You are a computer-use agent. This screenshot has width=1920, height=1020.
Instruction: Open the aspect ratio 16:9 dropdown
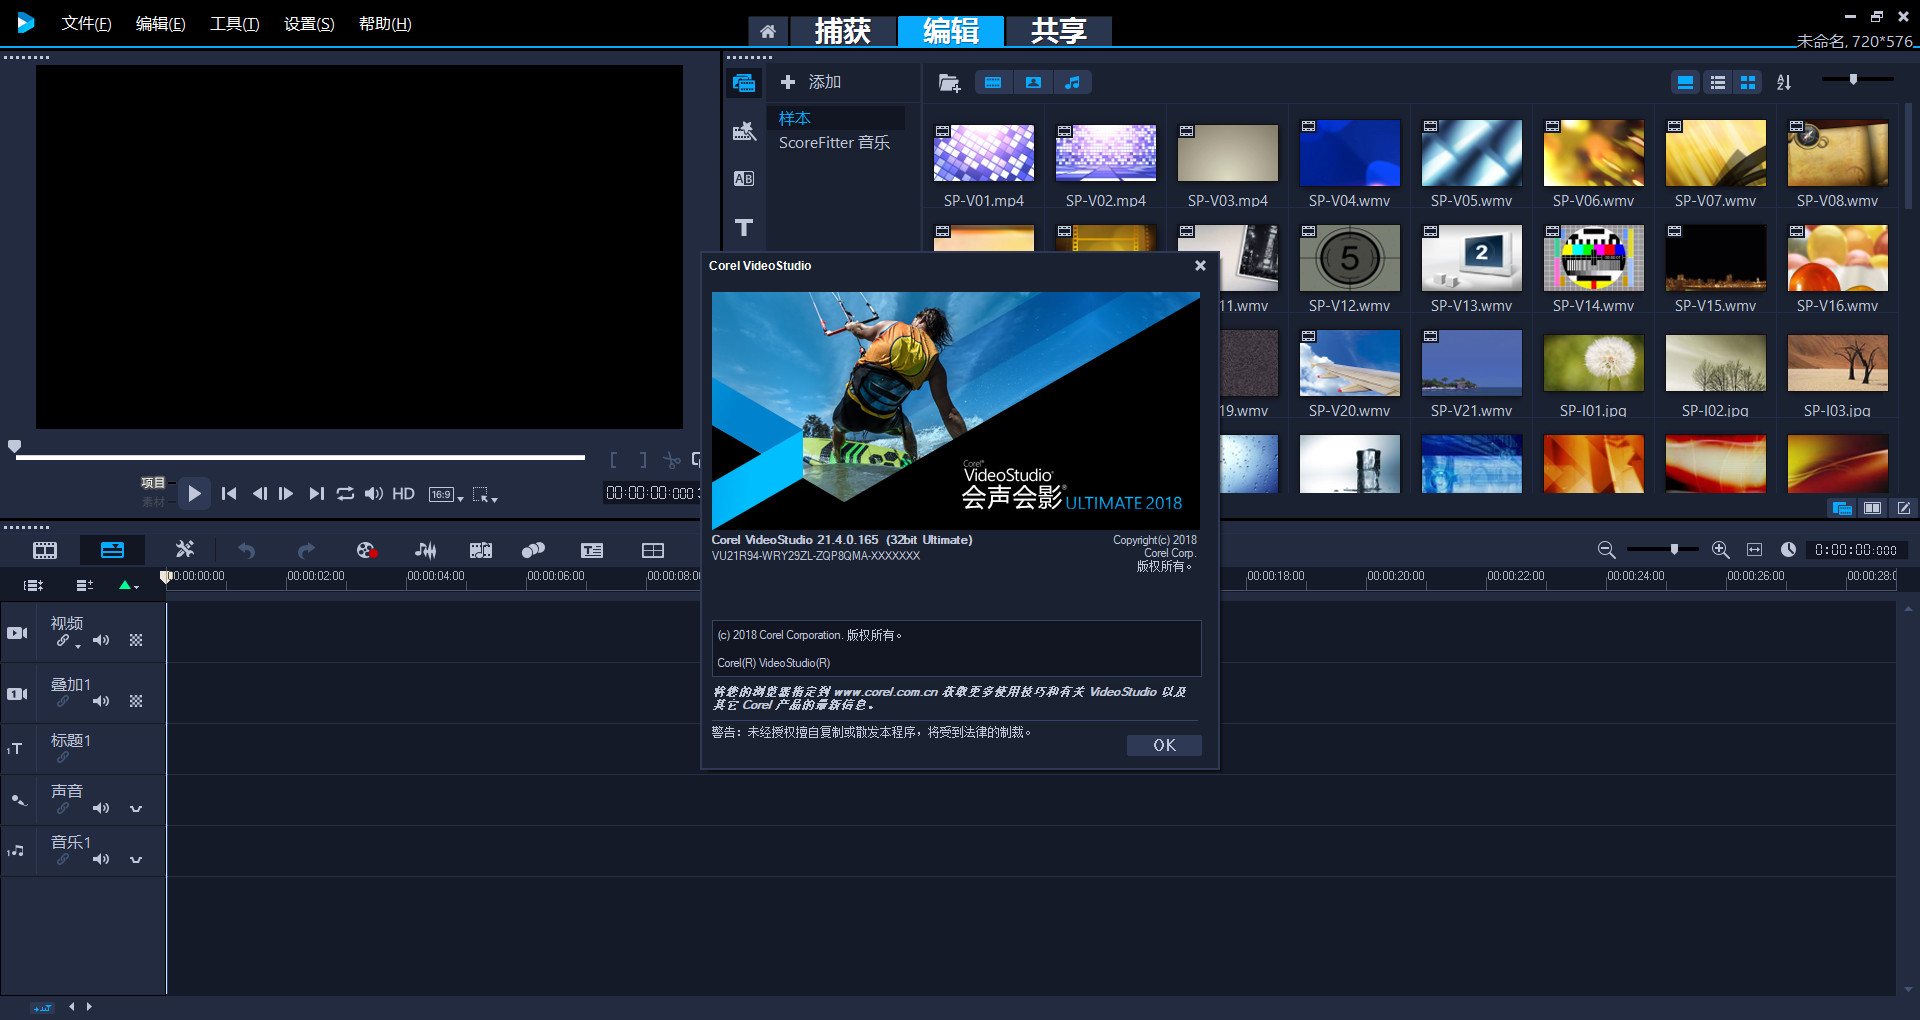click(x=446, y=494)
